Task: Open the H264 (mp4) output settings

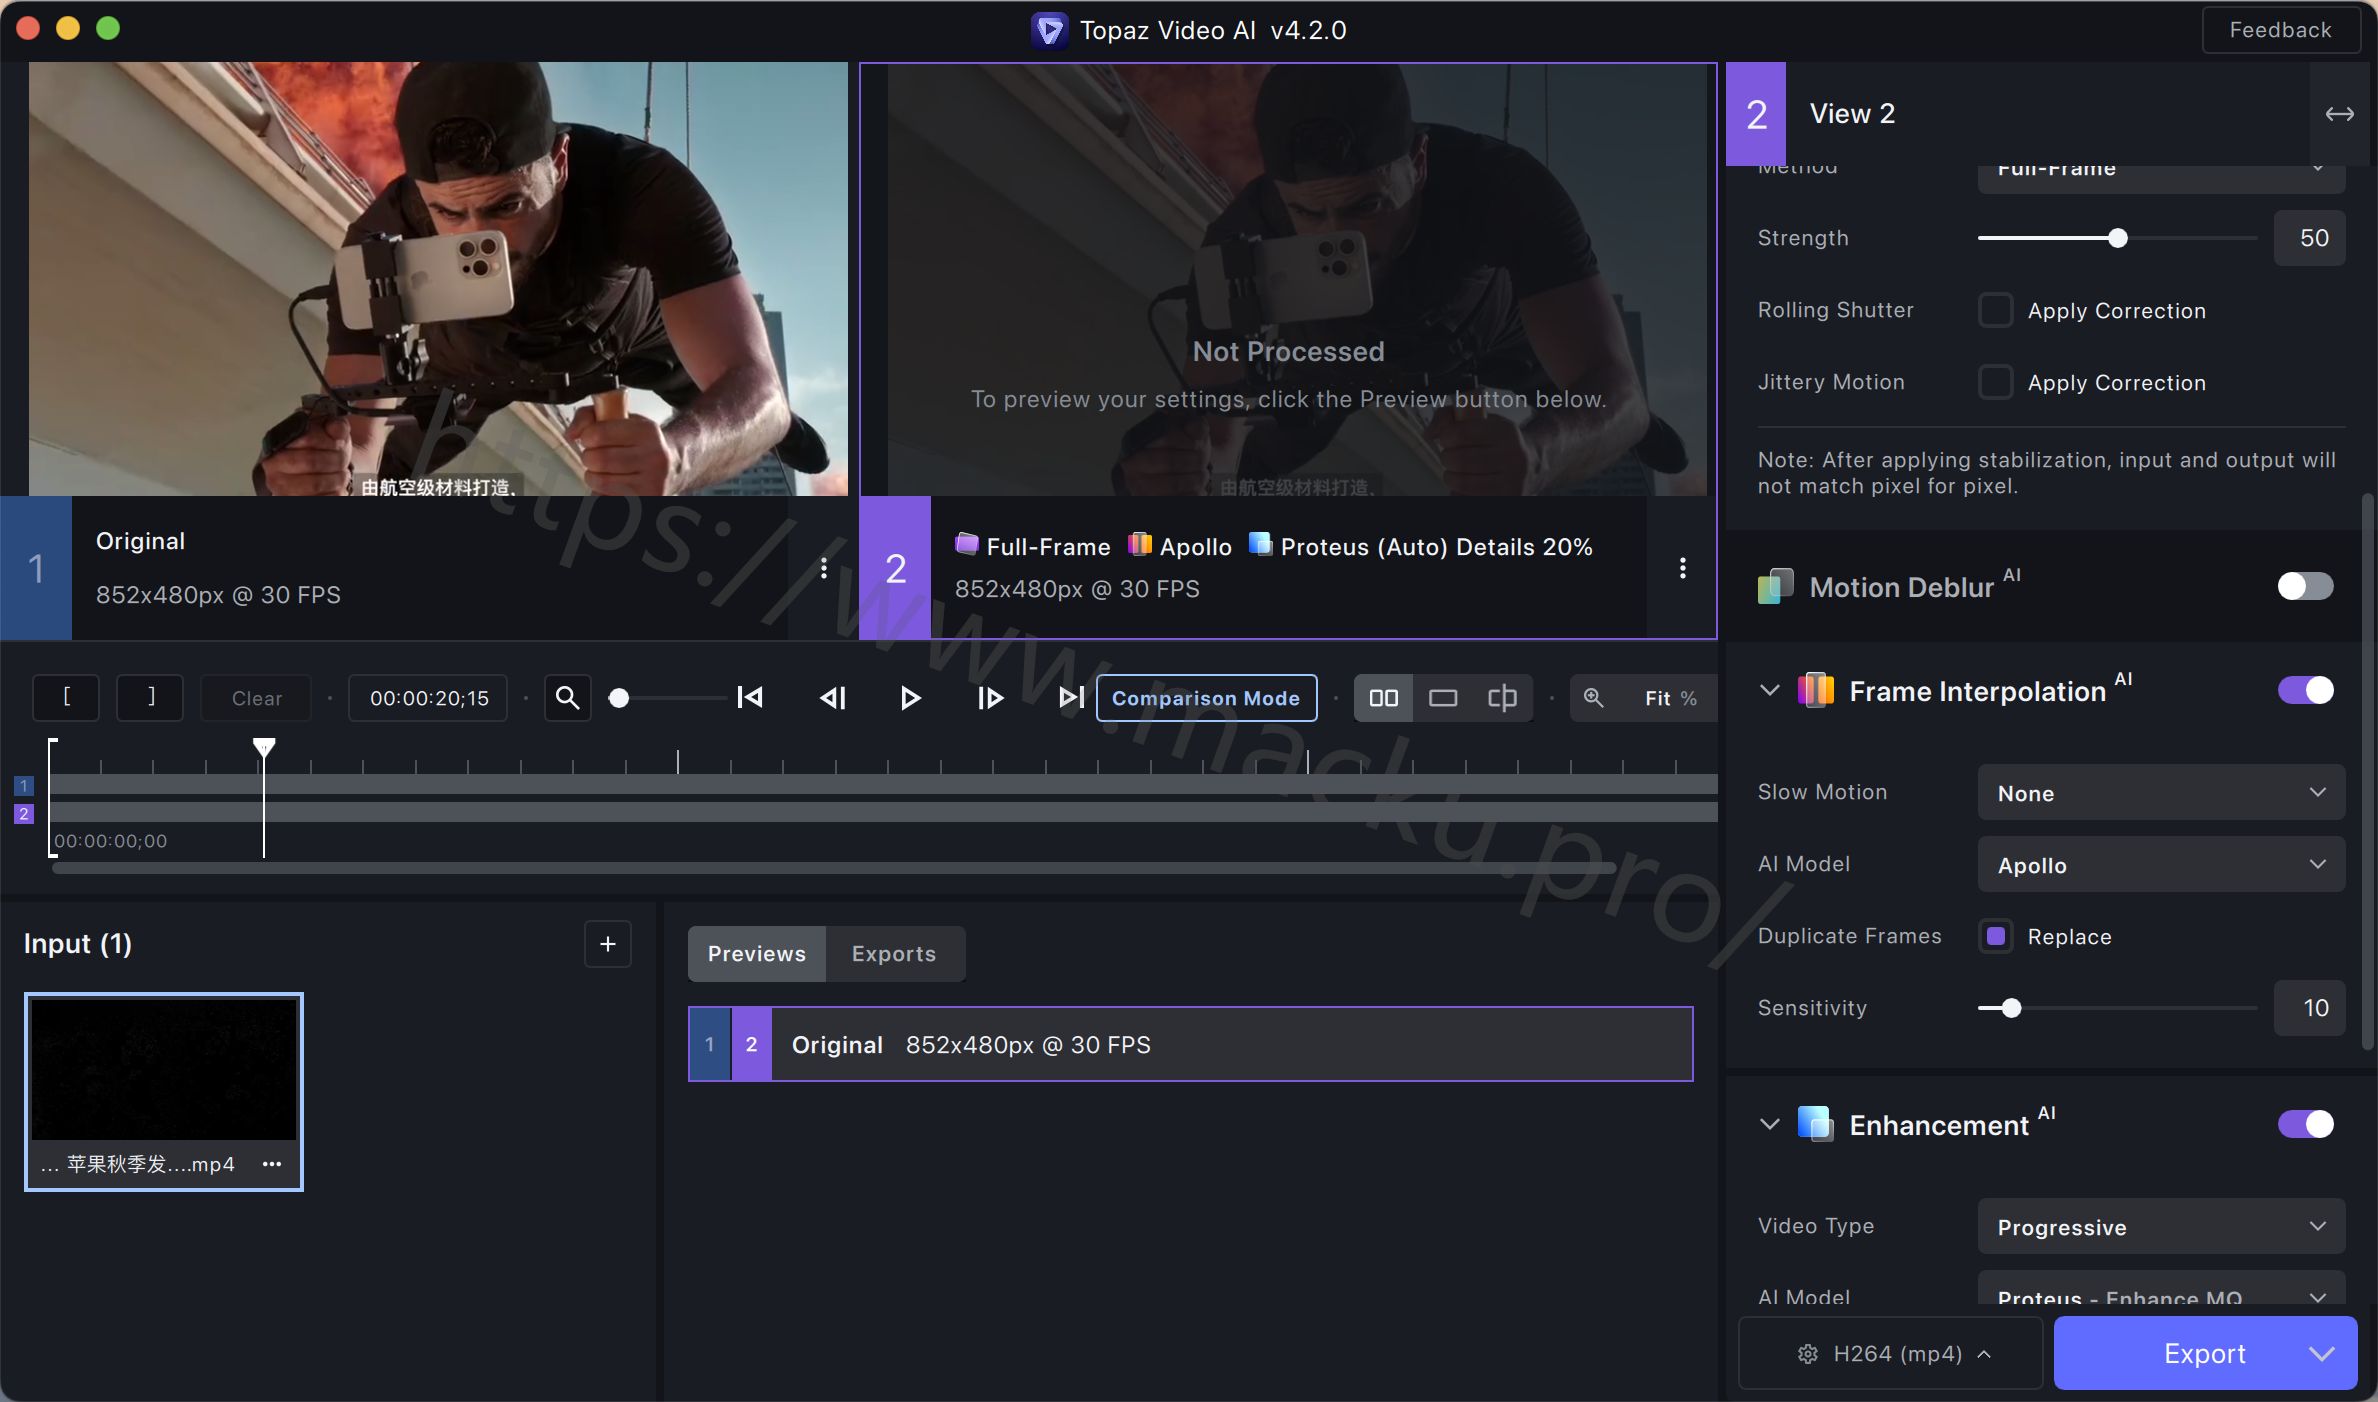Action: click(1890, 1353)
